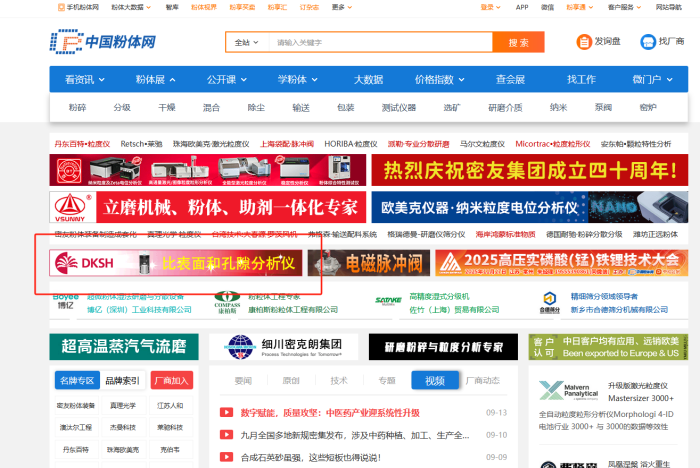700x468 pixels.
Task: Select the 品牌索引 tab
Action: point(121,380)
